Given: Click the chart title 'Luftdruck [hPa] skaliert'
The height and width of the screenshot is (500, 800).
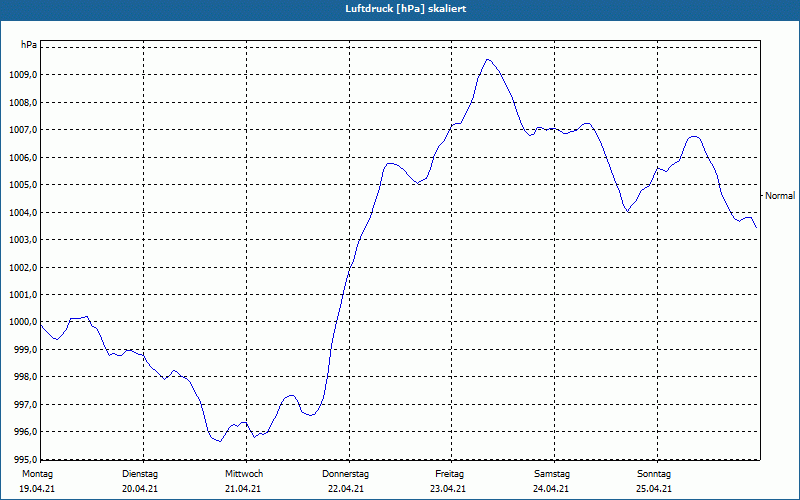Looking at the screenshot, I should (x=405, y=9).
